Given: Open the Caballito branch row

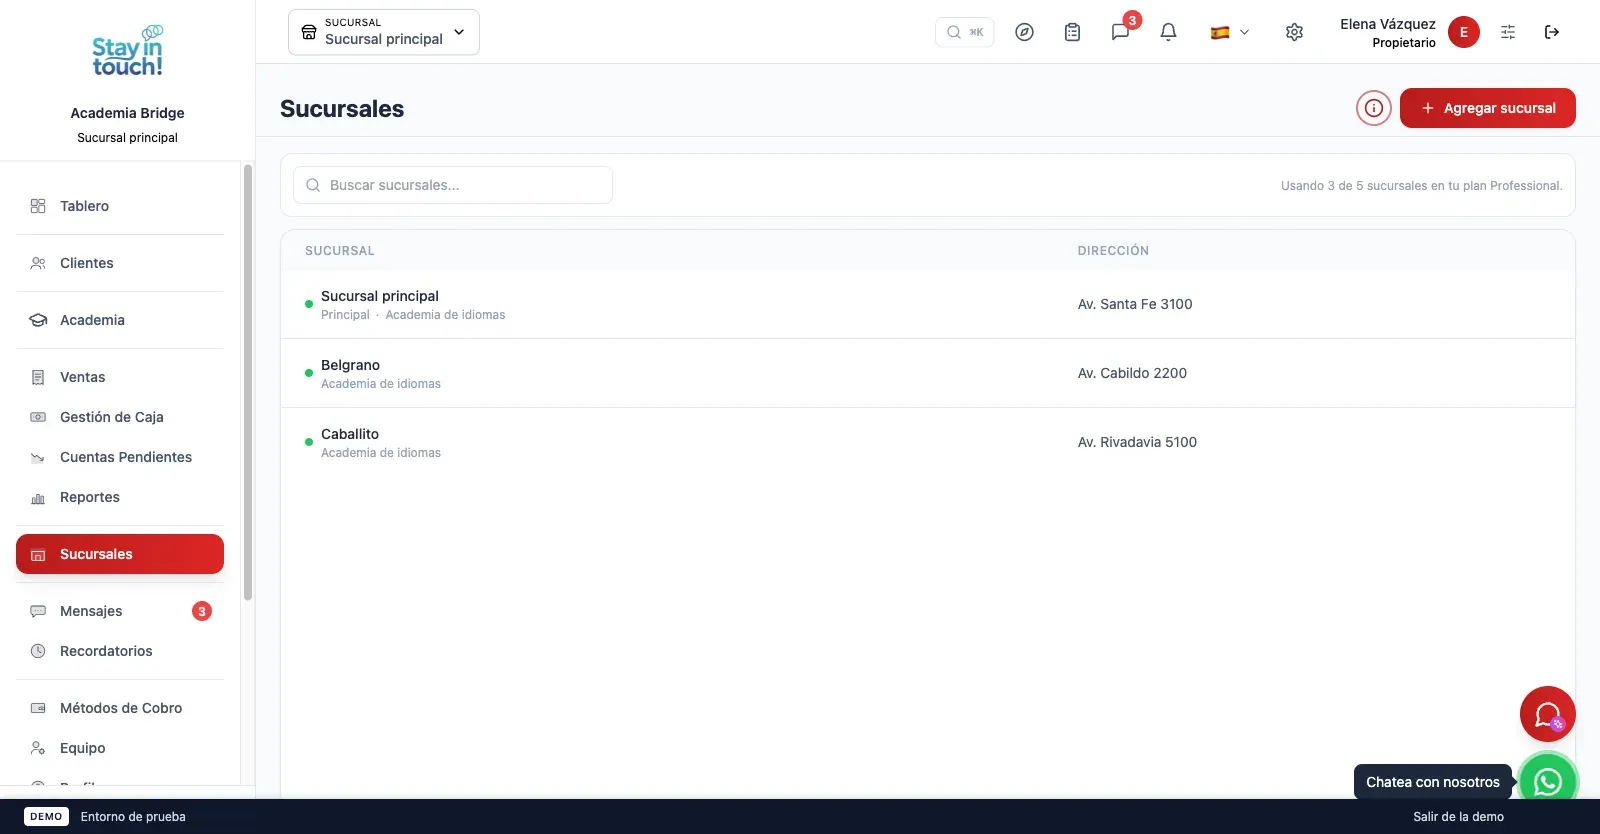Looking at the screenshot, I should coord(928,442).
